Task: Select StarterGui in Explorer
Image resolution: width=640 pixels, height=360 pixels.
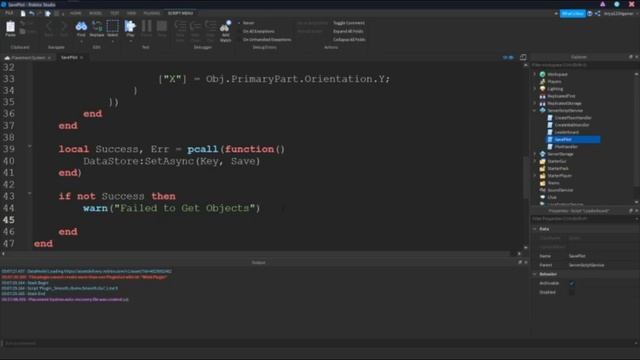Action: pos(557,161)
